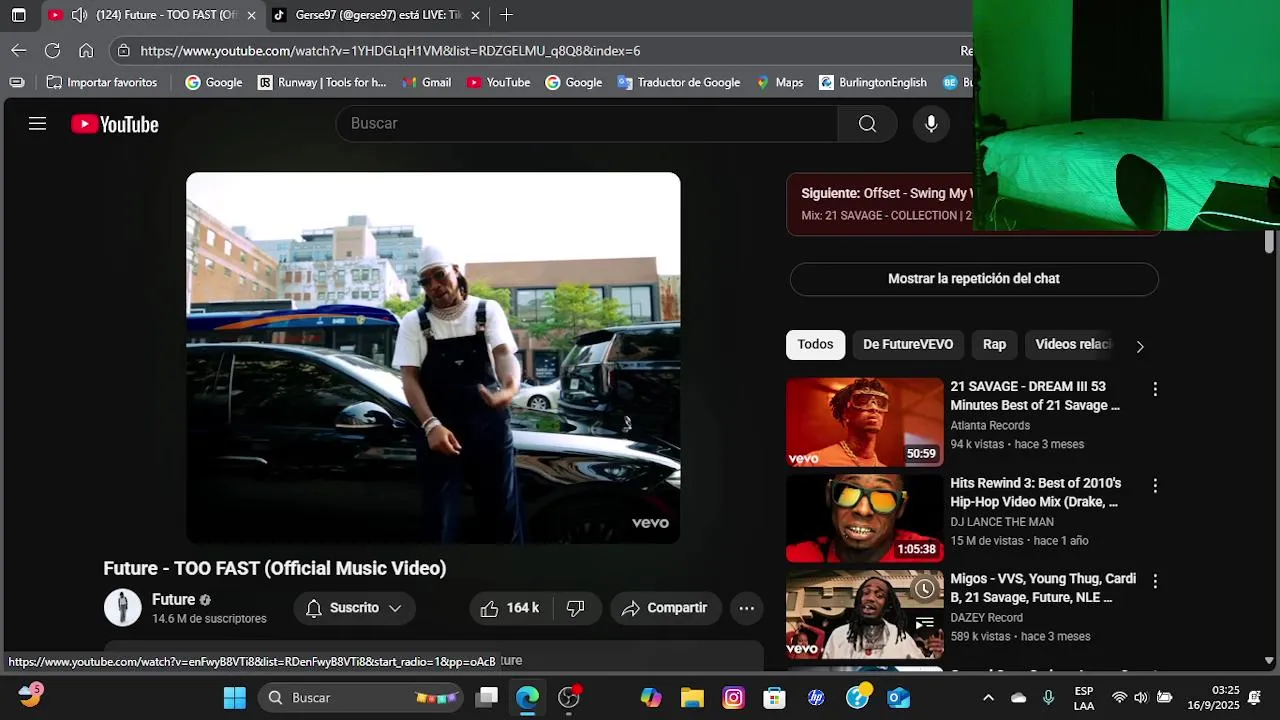Show hidden system tray icons
Screen dimensions: 1280x720
click(x=988, y=698)
